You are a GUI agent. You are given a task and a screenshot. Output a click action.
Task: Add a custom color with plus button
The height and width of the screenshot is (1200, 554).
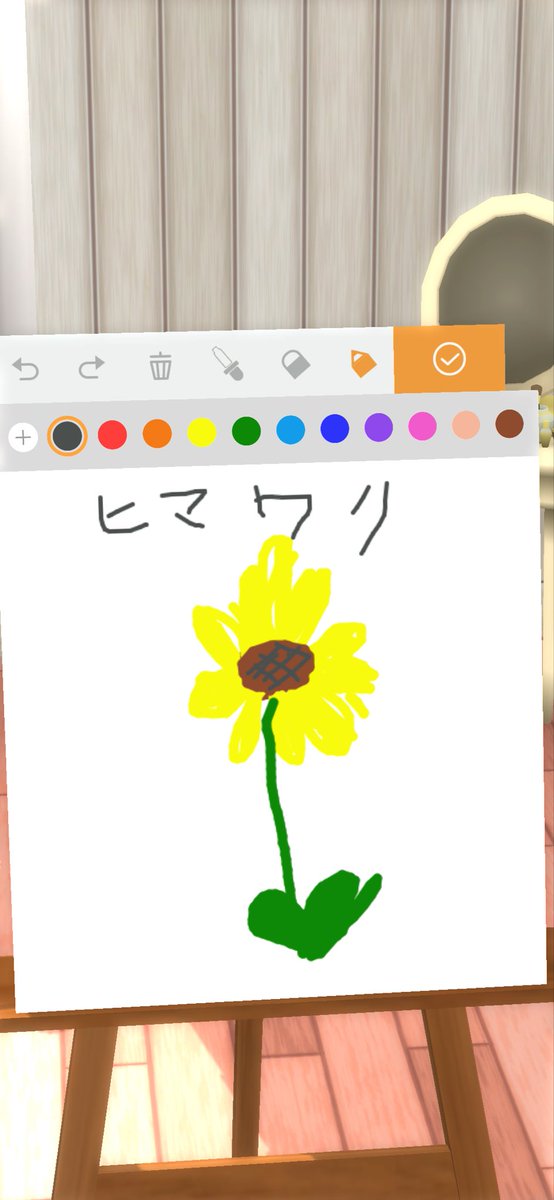(x=24, y=437)
